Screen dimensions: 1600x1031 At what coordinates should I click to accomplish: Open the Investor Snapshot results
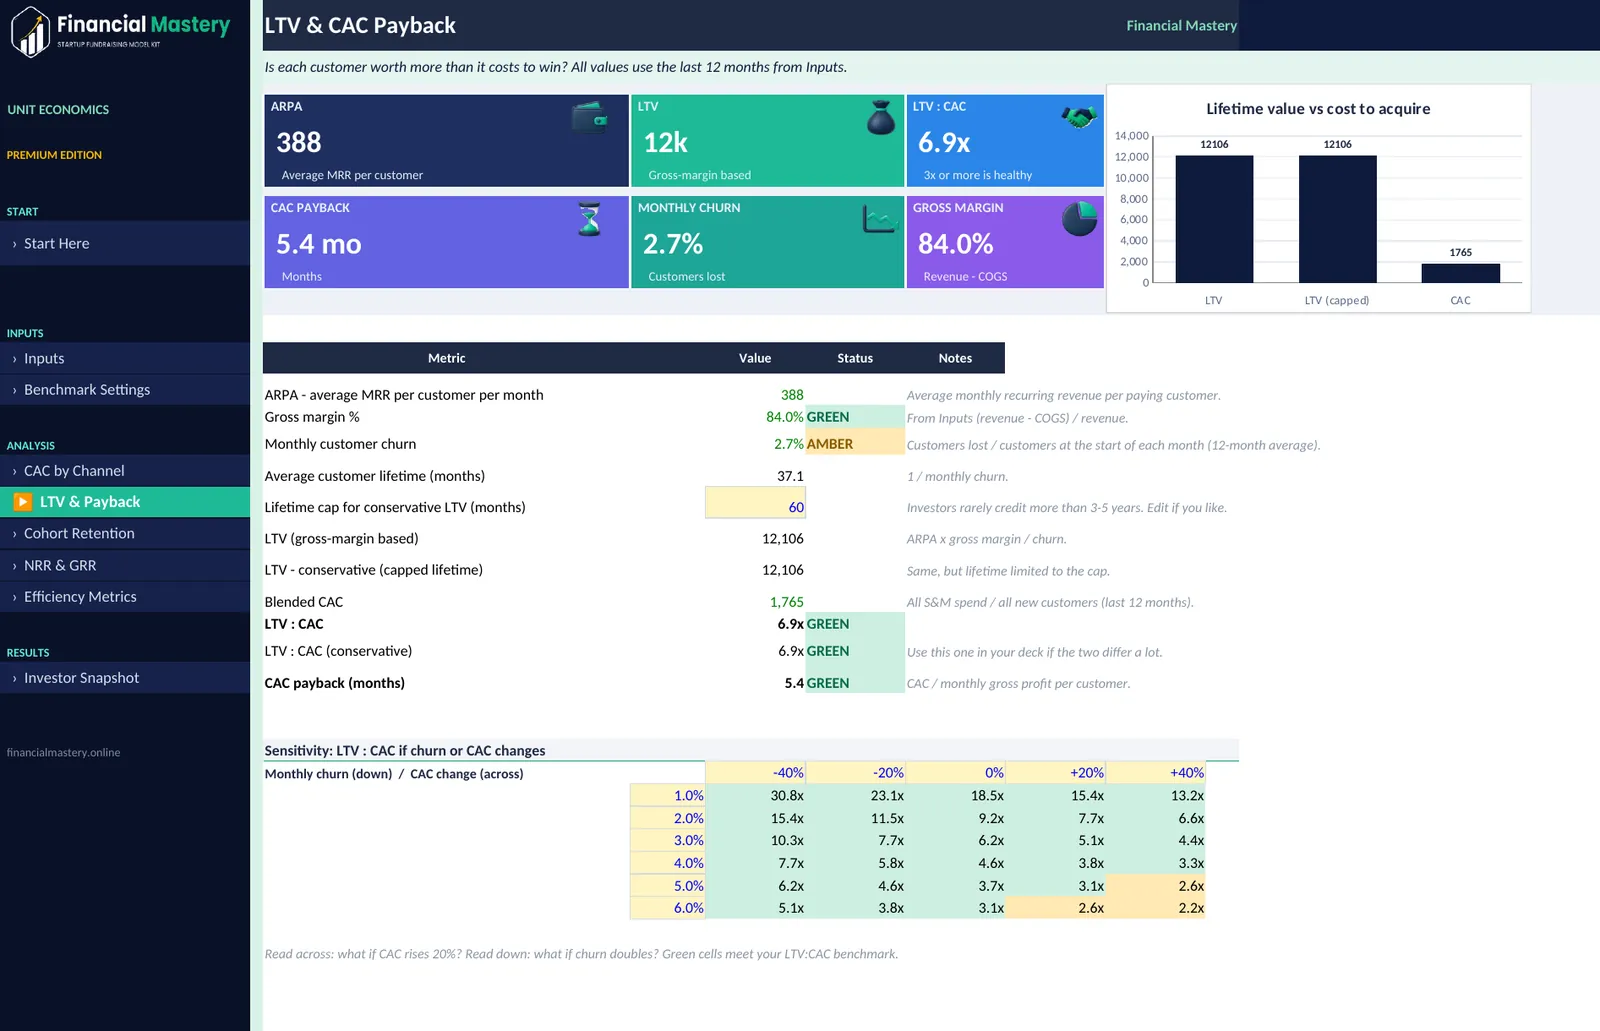pyautogui.click(x=125, y=678)
